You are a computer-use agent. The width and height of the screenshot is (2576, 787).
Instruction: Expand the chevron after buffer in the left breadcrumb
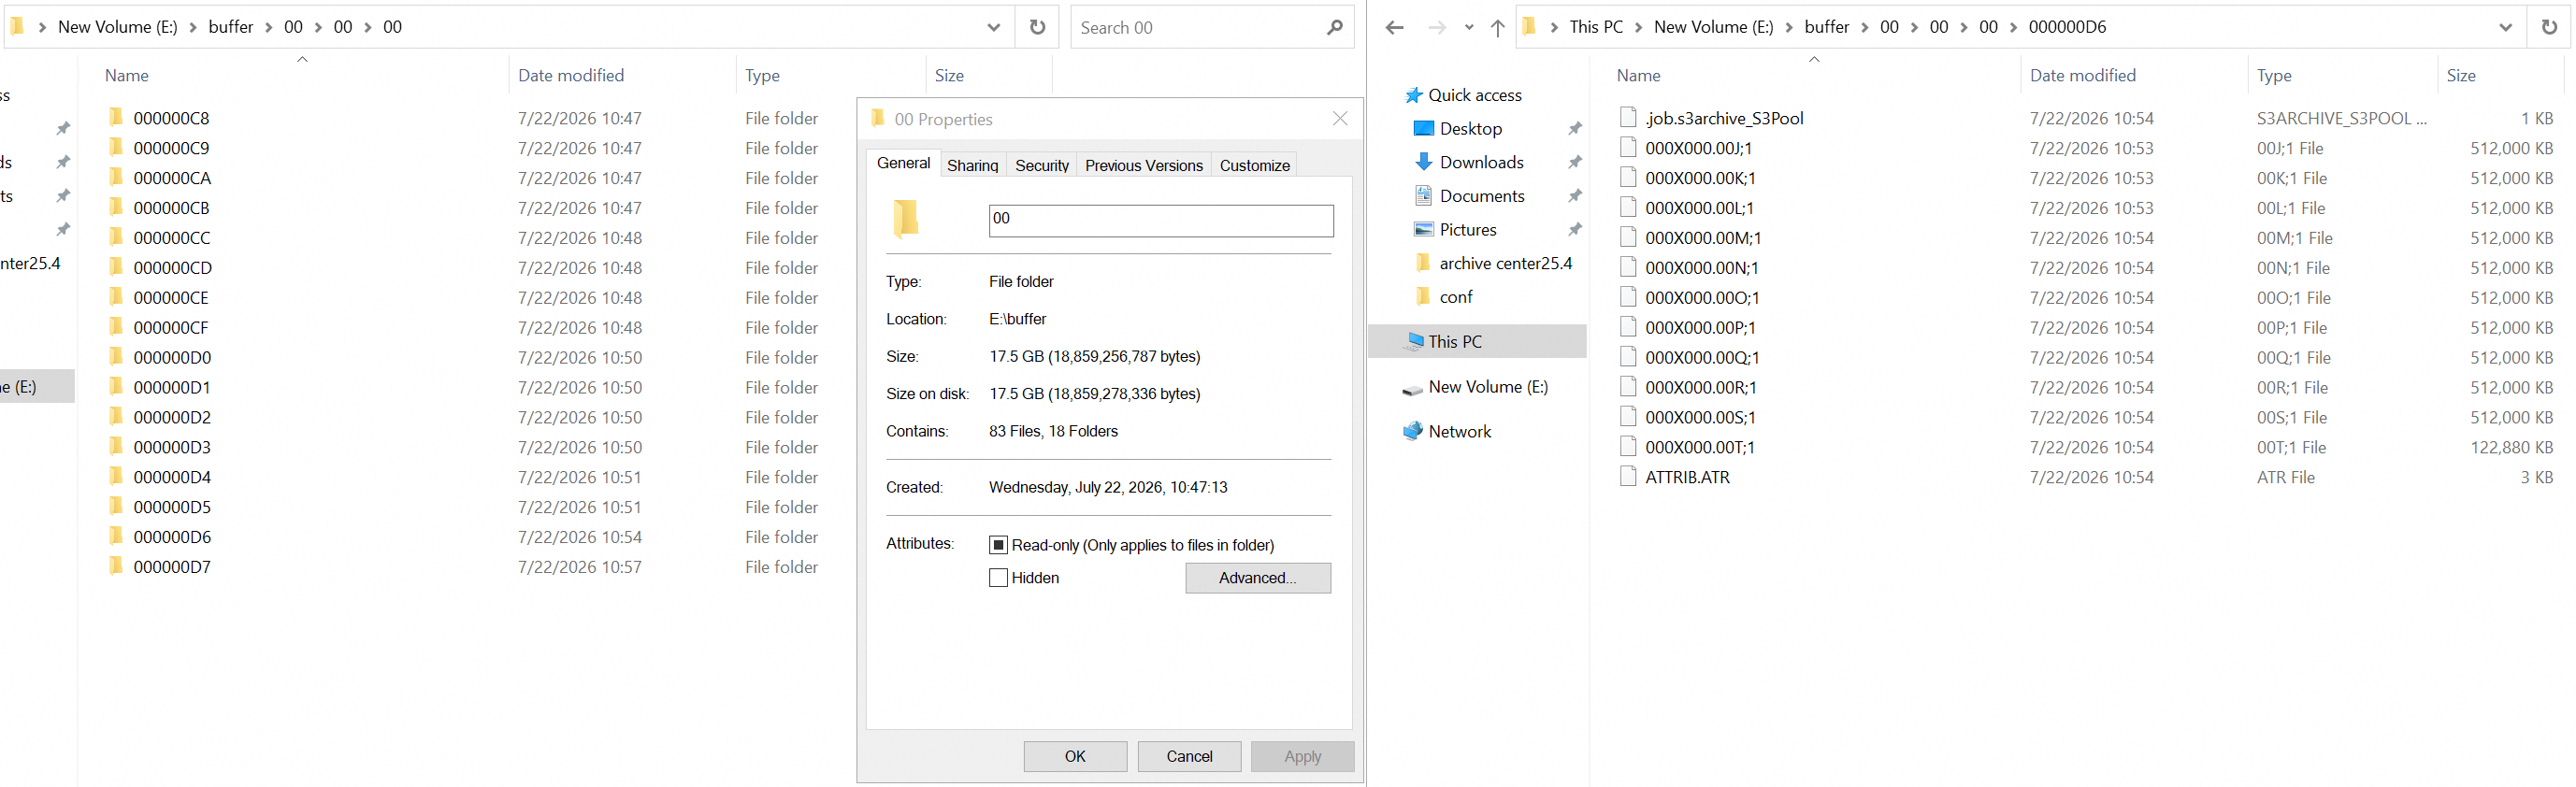(268, 27)
